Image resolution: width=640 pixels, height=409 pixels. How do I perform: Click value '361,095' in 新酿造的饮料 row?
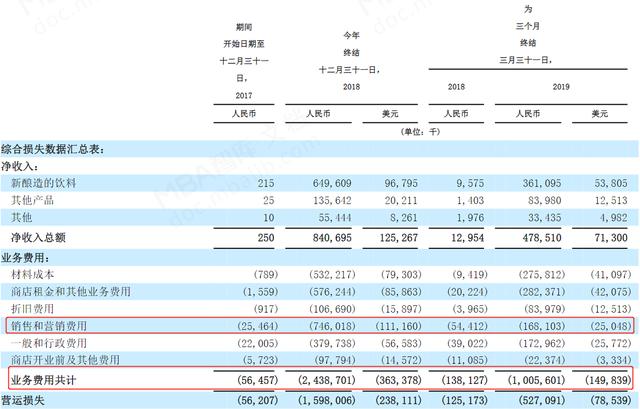click(542, 183)
